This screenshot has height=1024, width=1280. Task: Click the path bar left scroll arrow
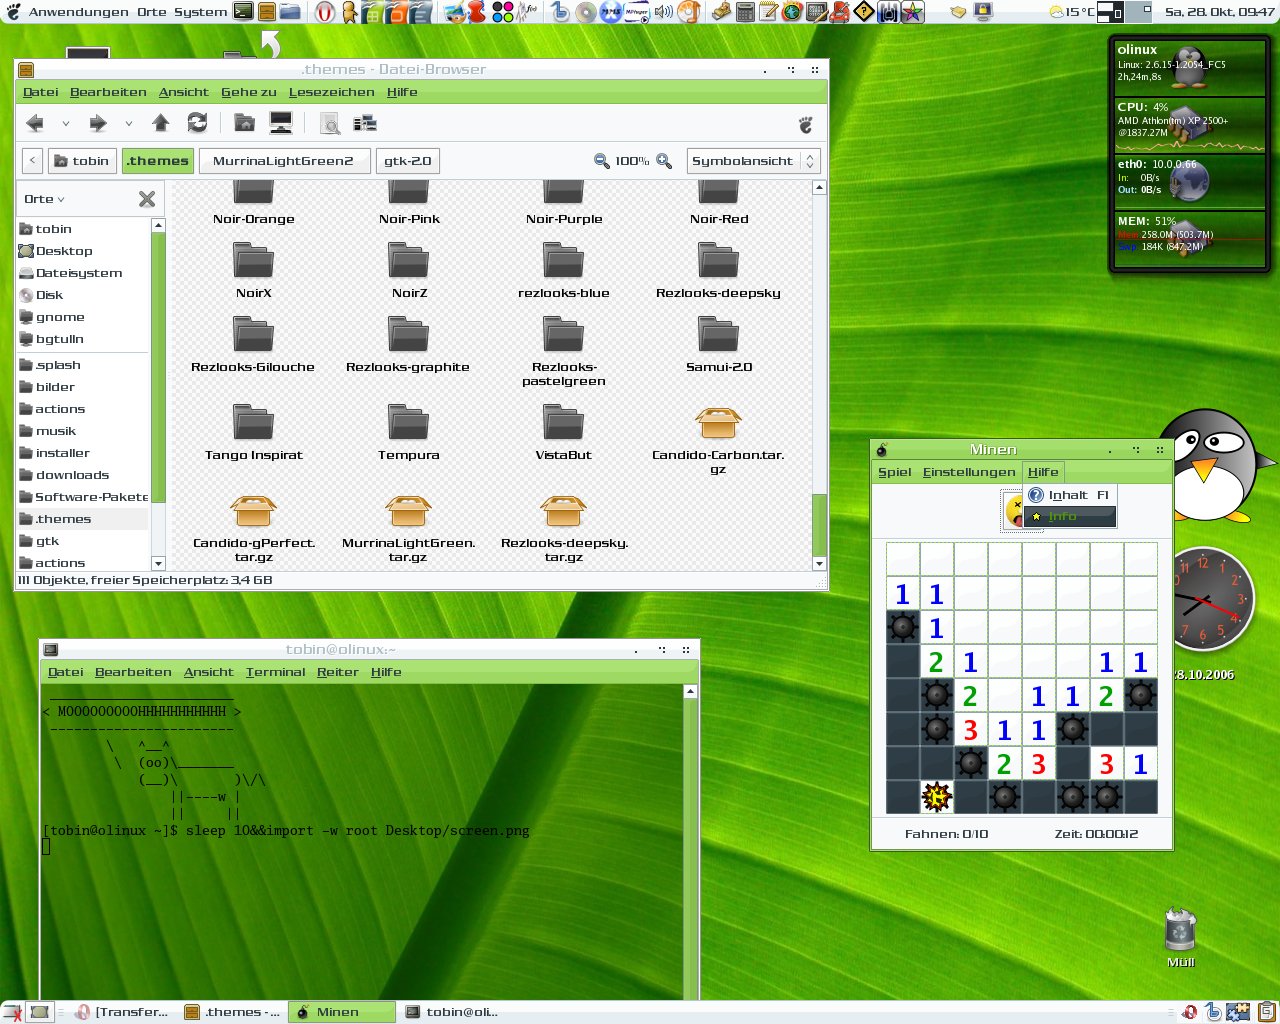tap(32, 161)
